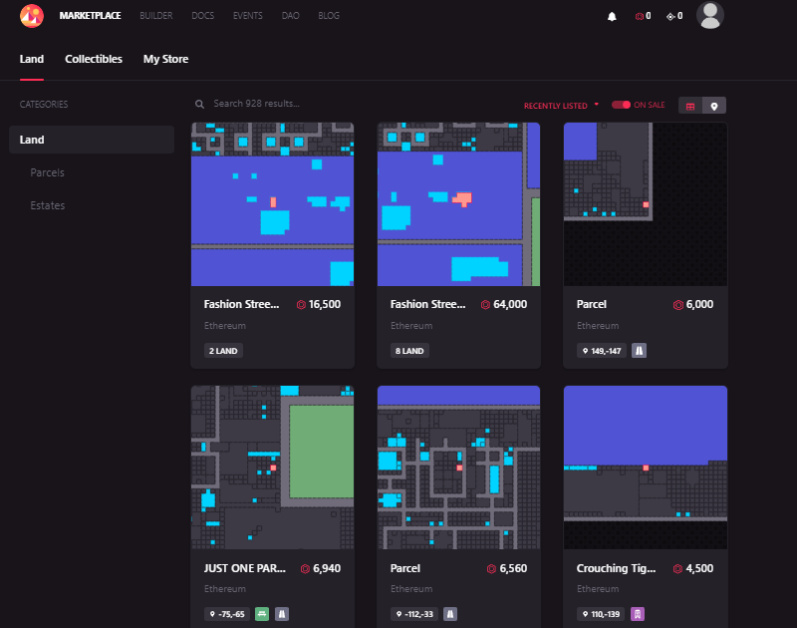The height and width of the screenshot is (628, 797).
Task: Select the Land category
Action: point(91,140)
